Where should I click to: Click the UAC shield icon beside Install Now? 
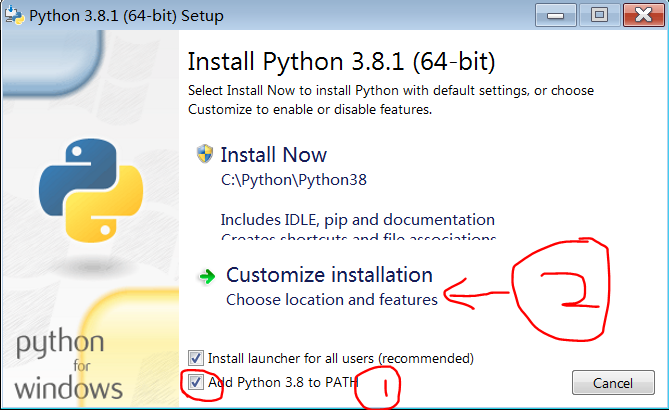coord(205,154)
